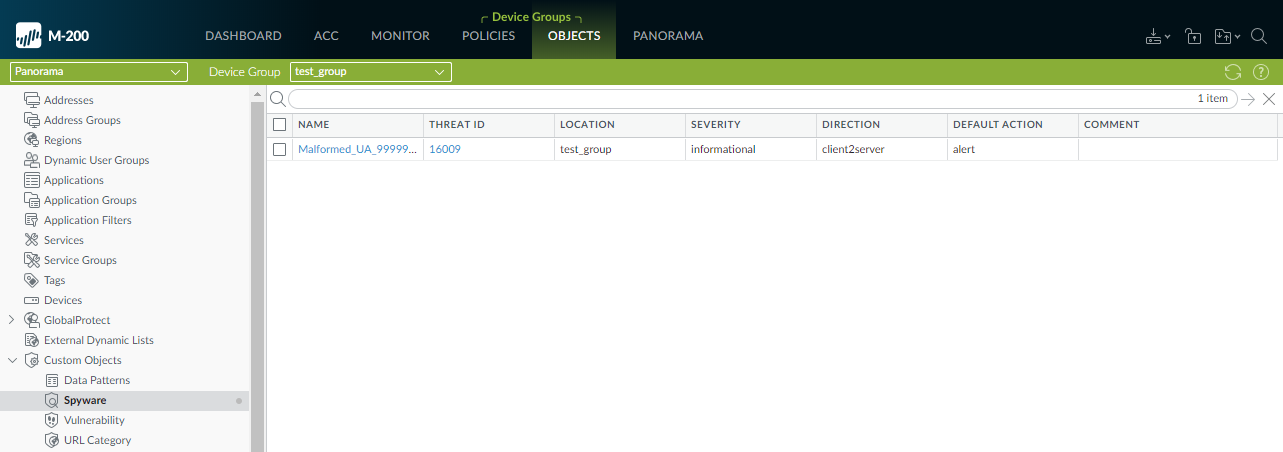The image size is (1283, 452).
Task: Select the OBJECTS tab
Action: 574,36
